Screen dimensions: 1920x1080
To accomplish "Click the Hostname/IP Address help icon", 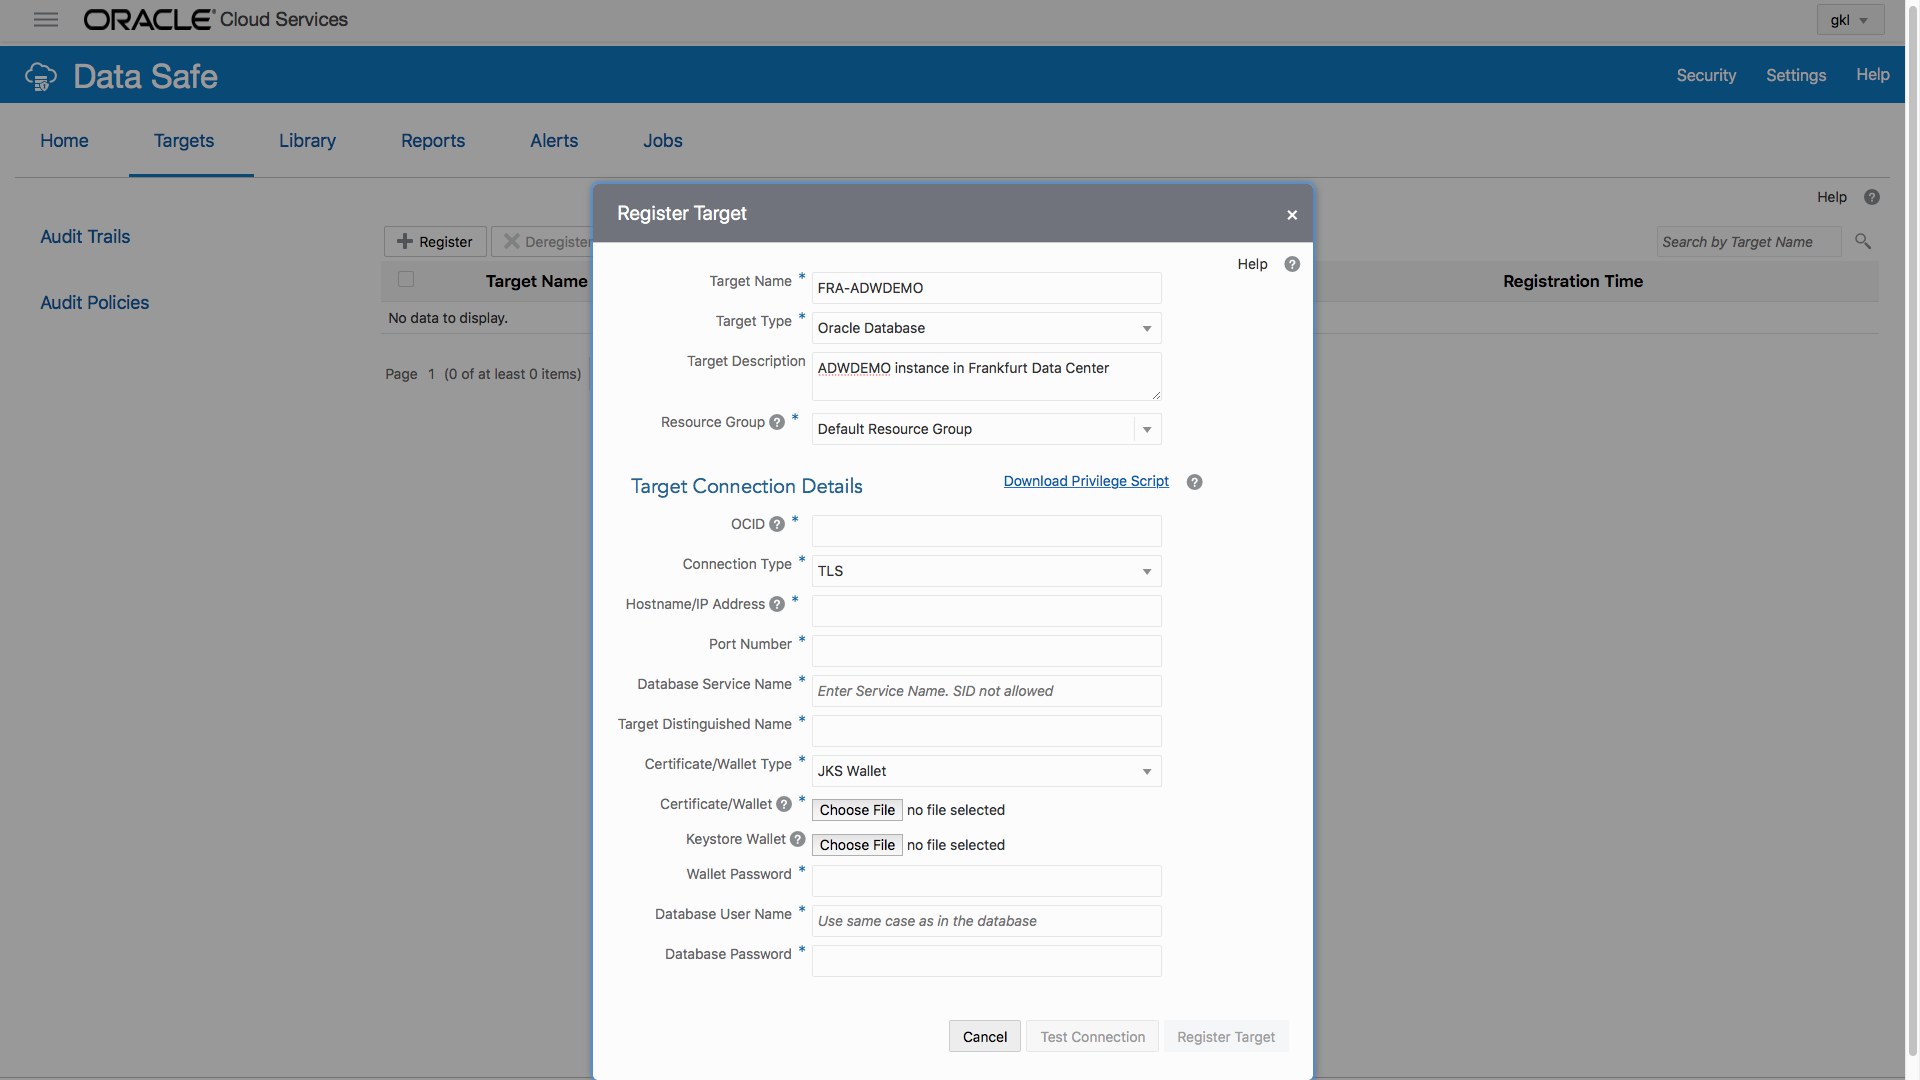I will [777, 604].
